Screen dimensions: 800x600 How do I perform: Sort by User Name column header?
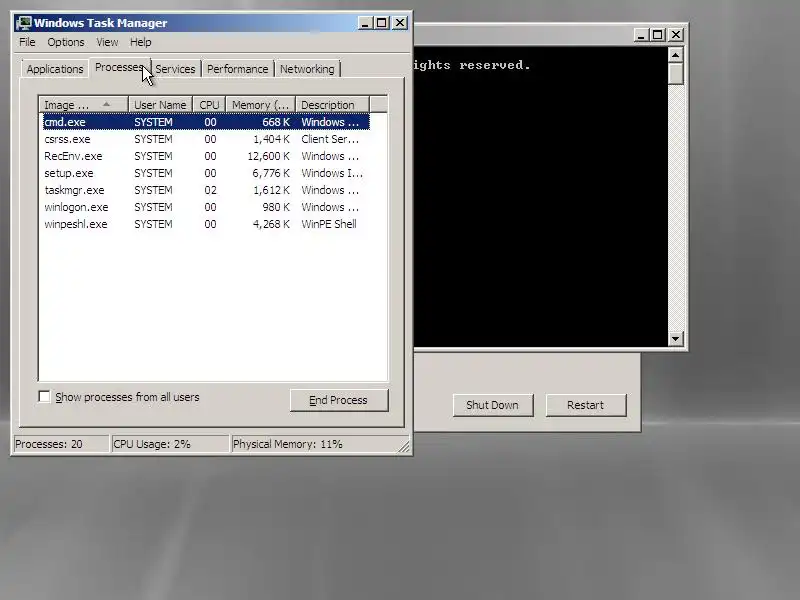160,105
